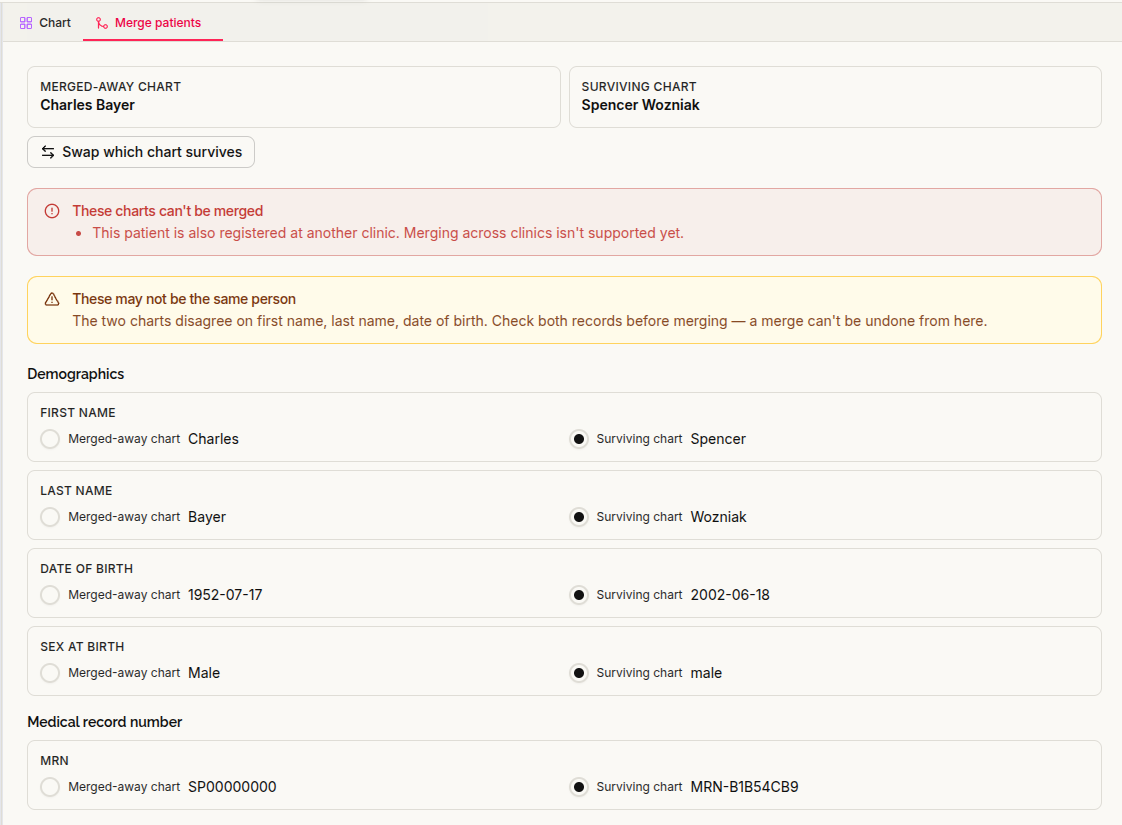Click the swap arrows icon
Viewport: 1122px width, 825px height.
[48, 152]
